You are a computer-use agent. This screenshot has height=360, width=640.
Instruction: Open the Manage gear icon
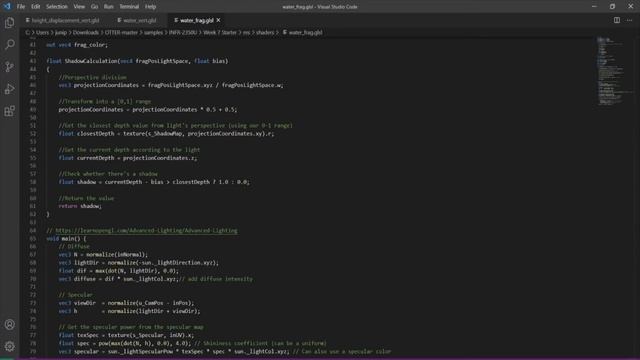pyautogui.click(x=9, y=347)
